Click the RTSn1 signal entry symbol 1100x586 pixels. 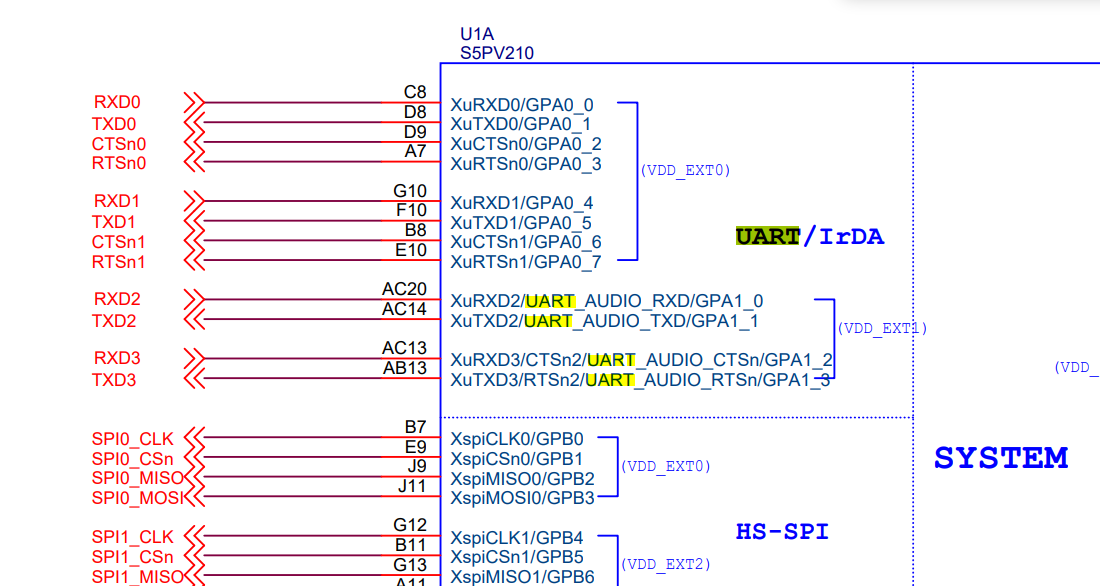[193, 262]
